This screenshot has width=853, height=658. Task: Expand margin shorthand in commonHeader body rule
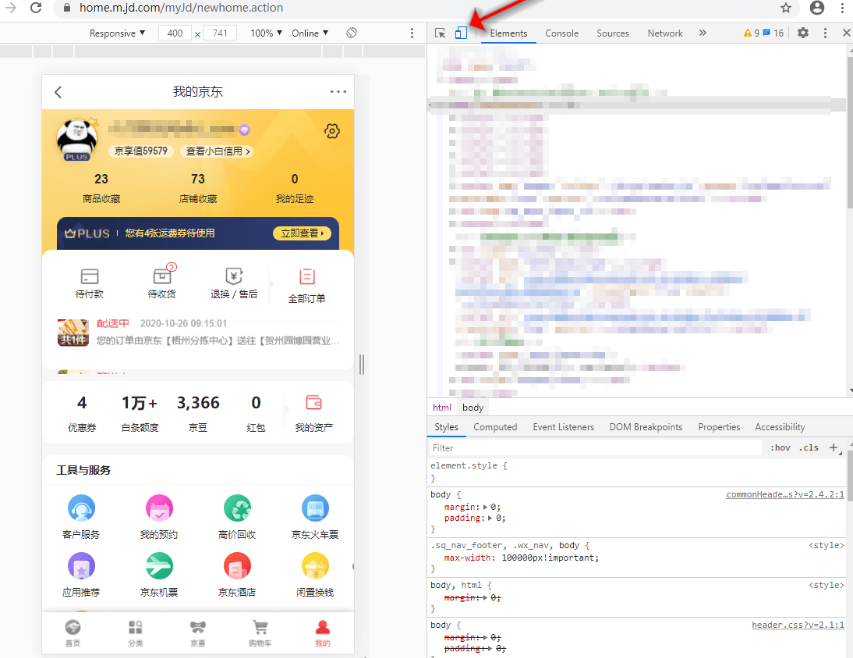[x=485, y=507]
